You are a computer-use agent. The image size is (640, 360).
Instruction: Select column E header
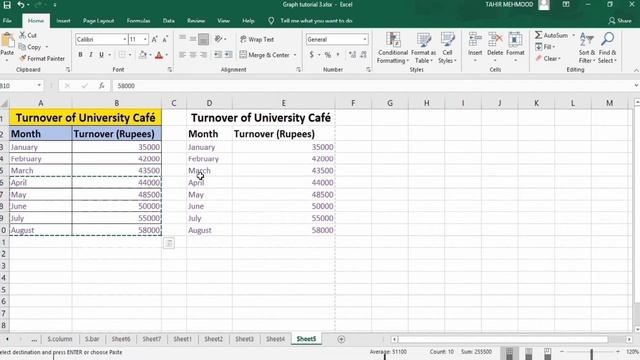283,103
